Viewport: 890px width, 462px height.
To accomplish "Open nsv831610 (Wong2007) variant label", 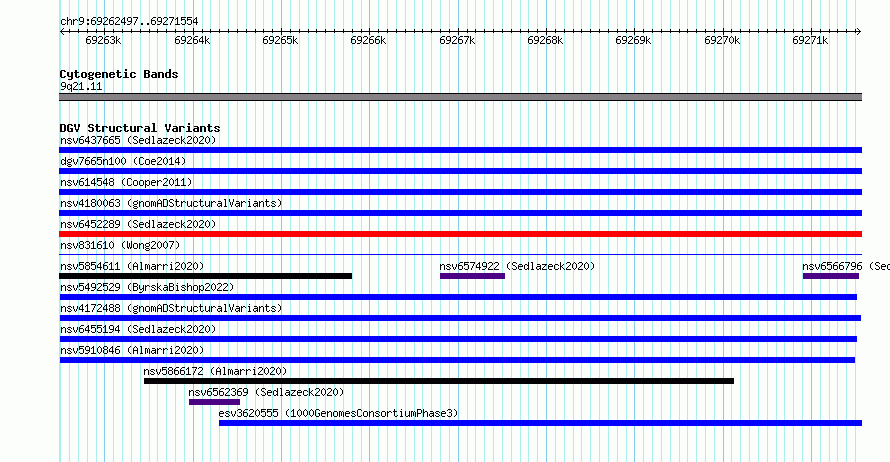I will click(x=120, y=245).
